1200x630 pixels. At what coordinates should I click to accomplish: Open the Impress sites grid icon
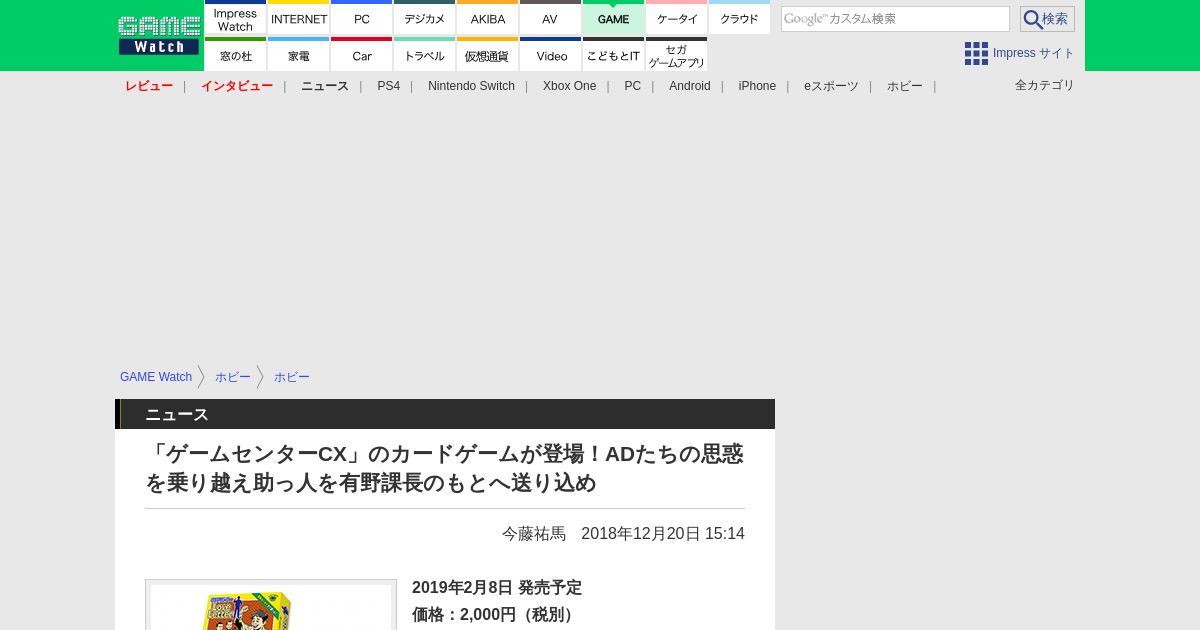(976, 53)
